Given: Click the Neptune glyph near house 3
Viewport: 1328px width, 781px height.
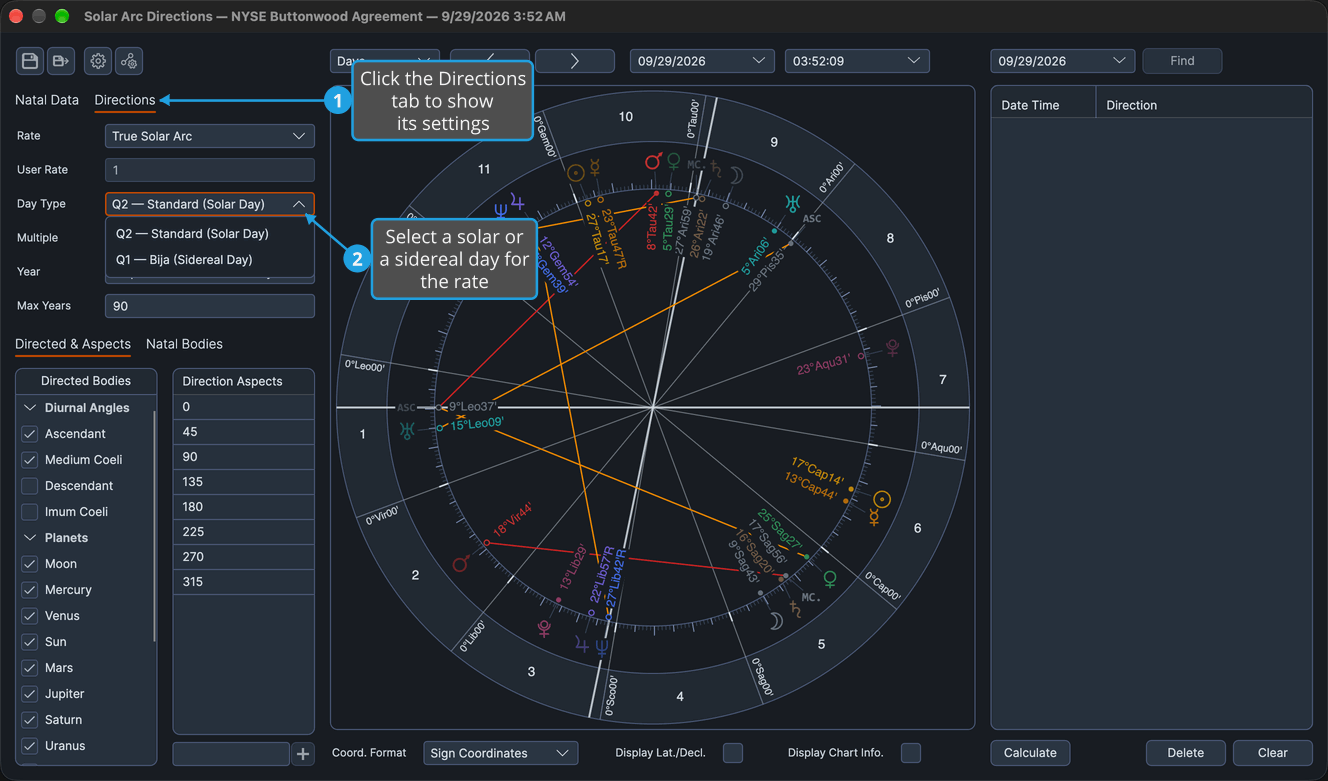Looking at the screenshot, I should (x=601, y=647).
